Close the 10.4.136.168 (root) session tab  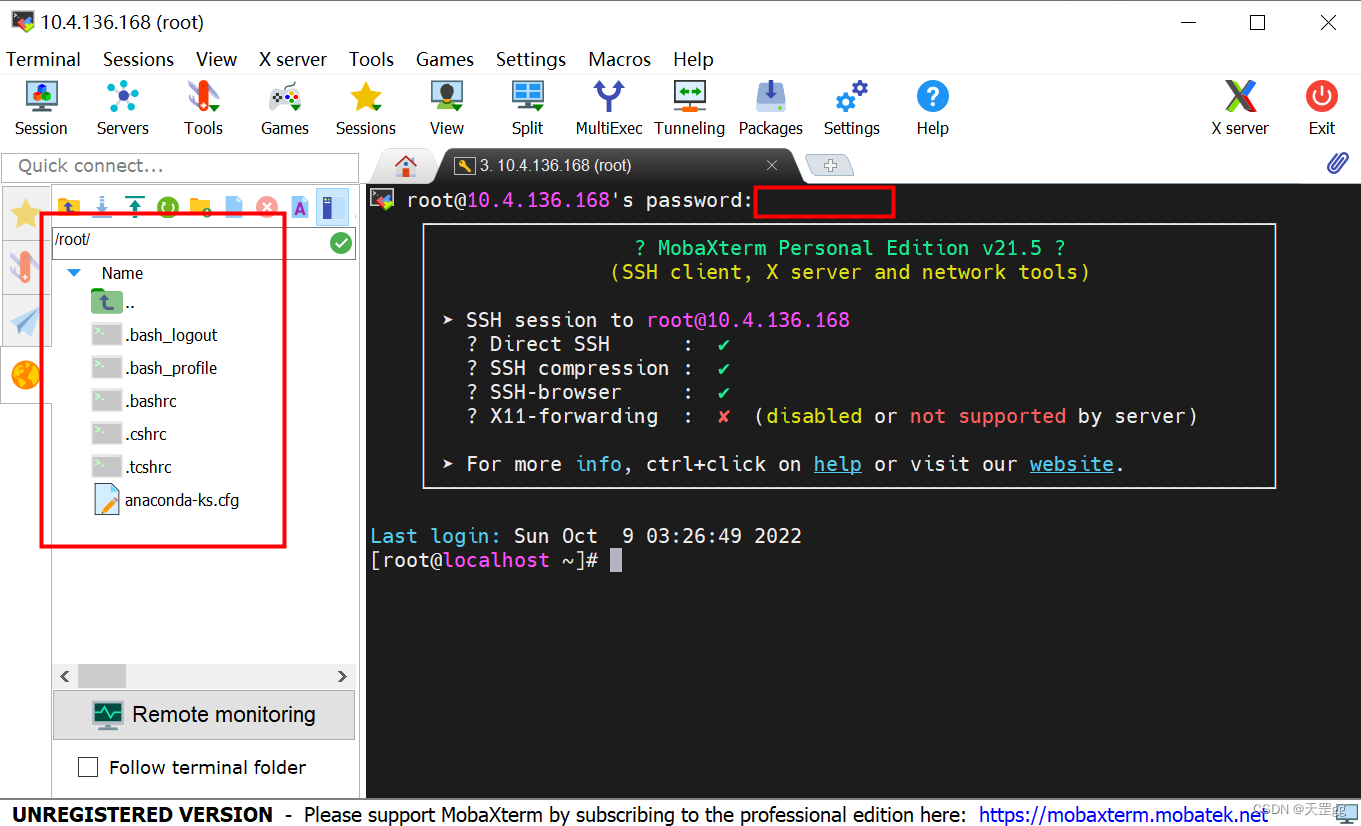pyautogui.click(x=772, y=165)
